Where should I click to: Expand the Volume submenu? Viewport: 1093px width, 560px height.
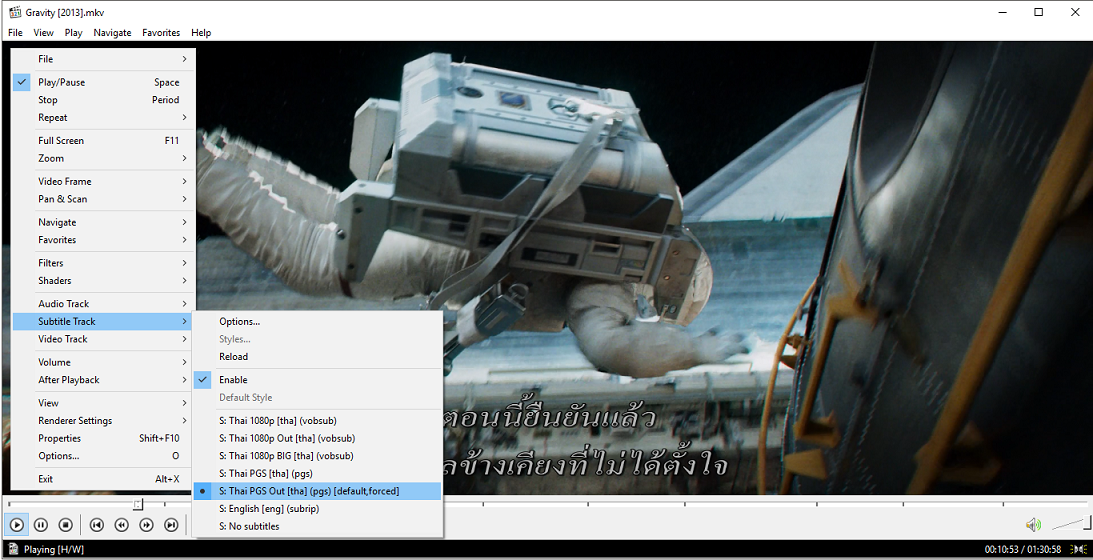point(103,362)
